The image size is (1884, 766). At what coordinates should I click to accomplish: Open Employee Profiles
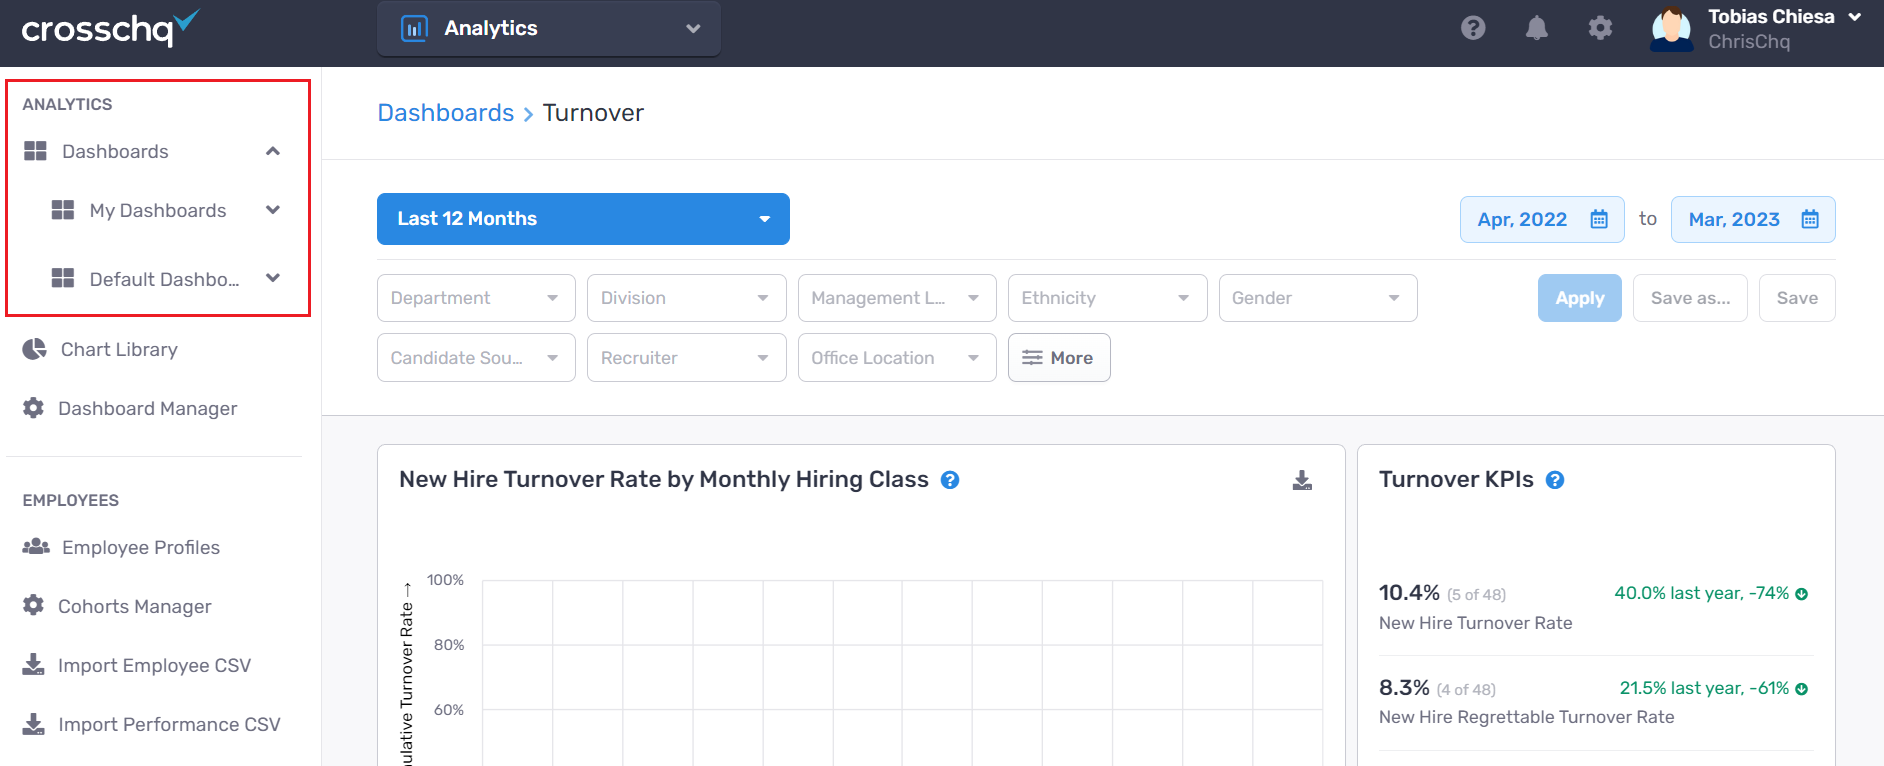tap(141, 547)
